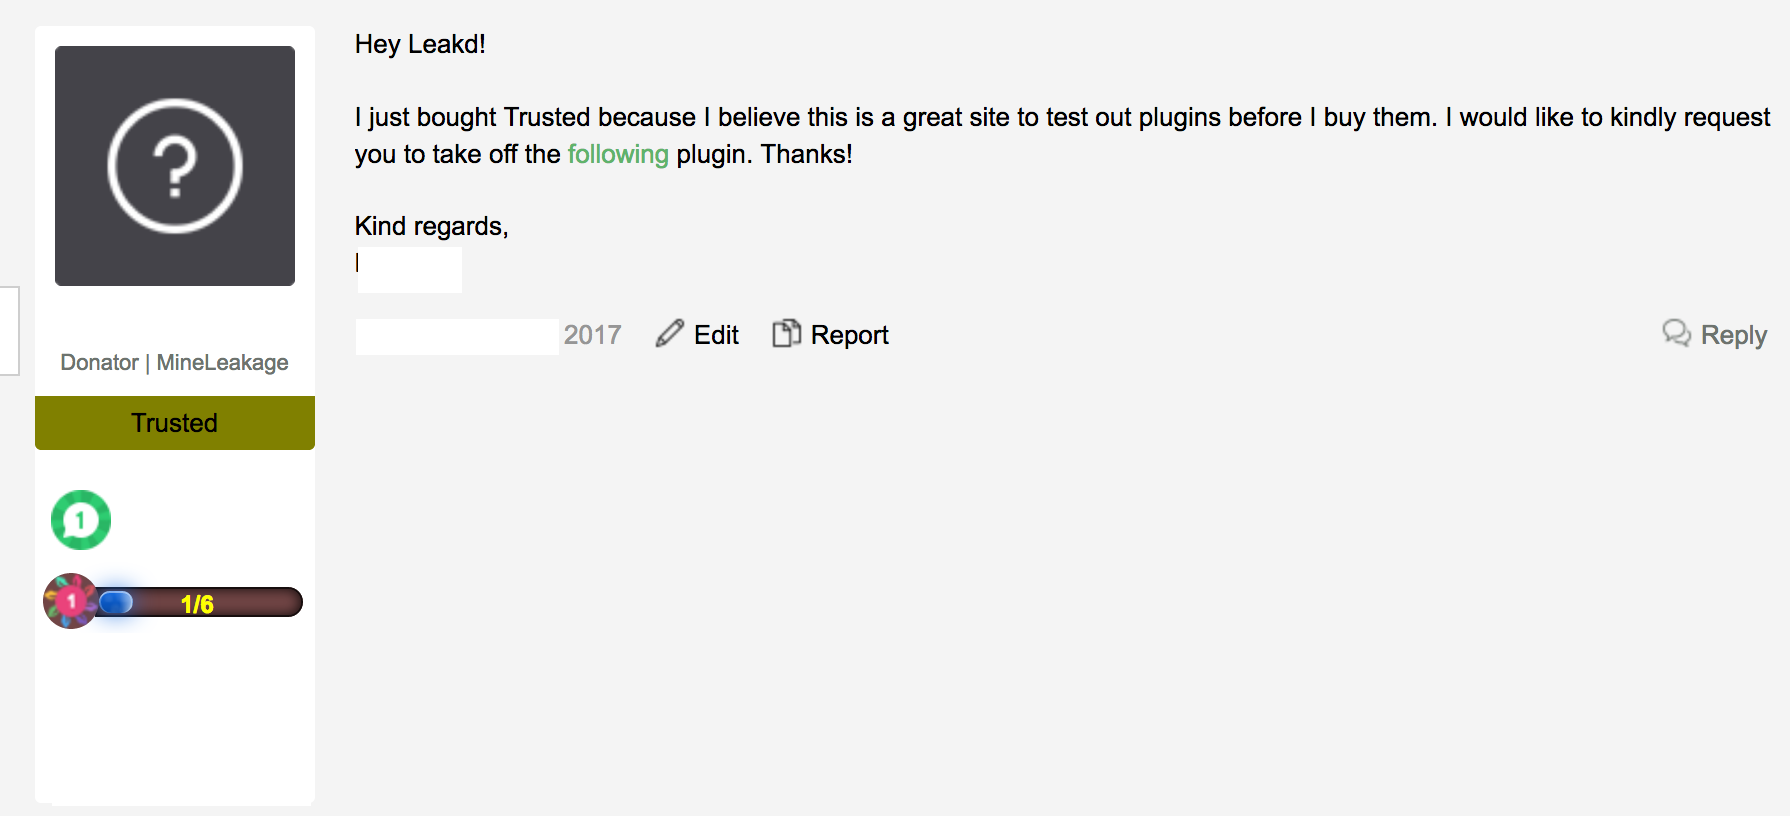Click the Donator | MineLeakage user title

[174, 362]
